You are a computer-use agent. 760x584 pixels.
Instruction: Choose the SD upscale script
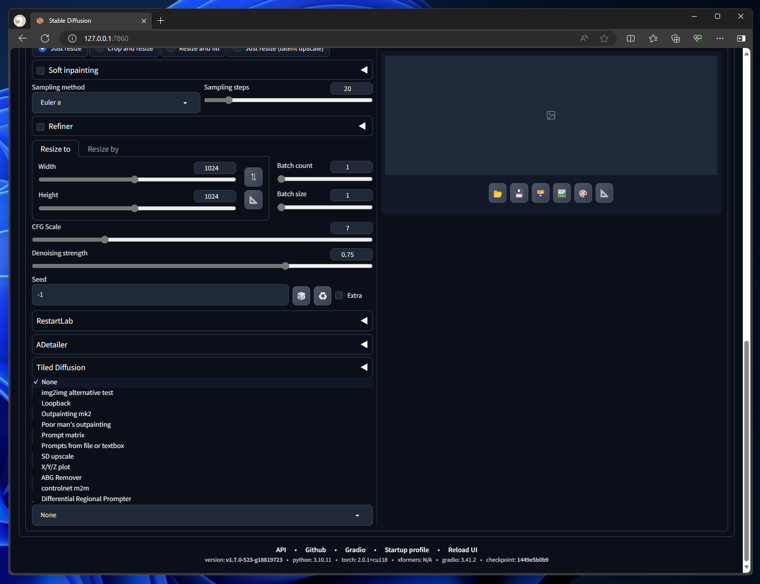(x=202, y=457)
